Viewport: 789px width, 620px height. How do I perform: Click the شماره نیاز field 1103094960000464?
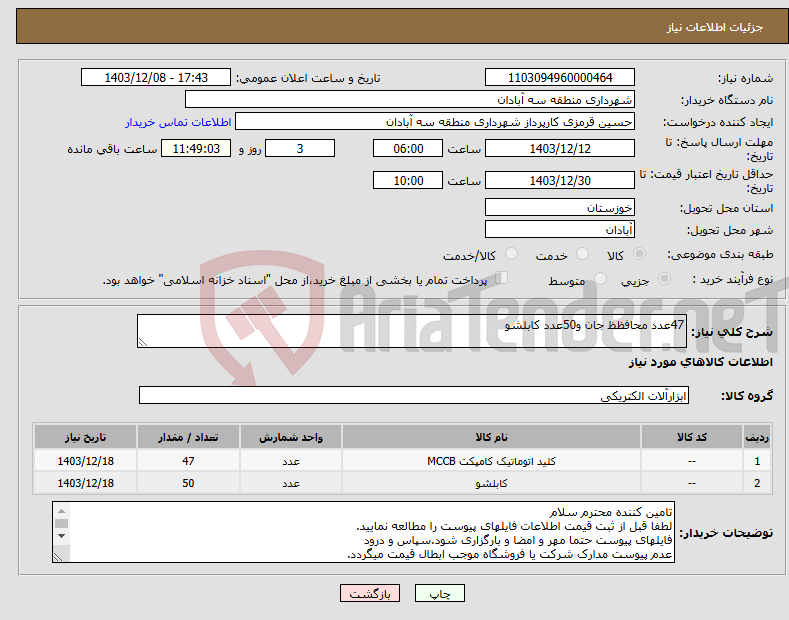tap(560, 78)
